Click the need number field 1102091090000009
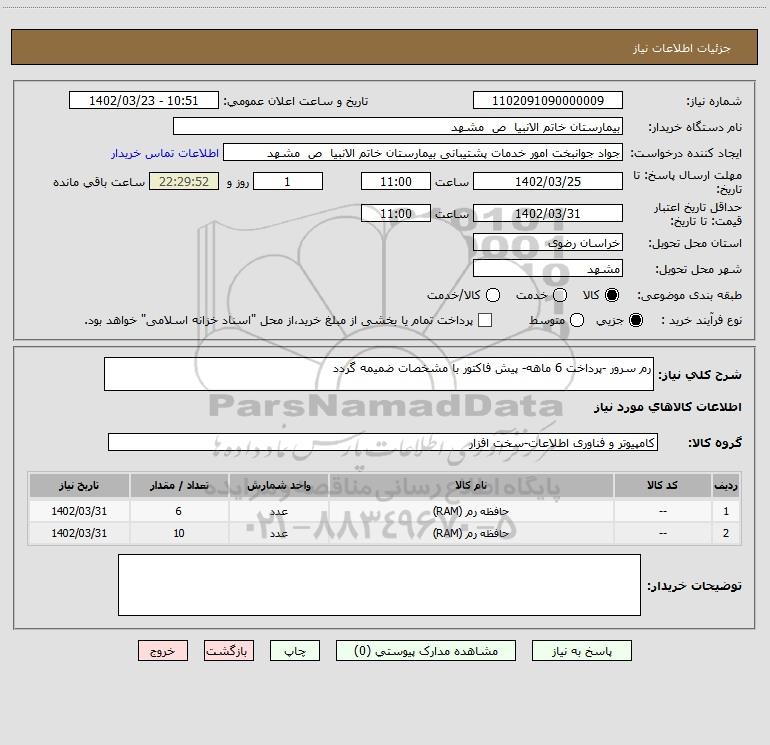Image resolution: width=770 pixels, height=745 pixels. point(548,100)
